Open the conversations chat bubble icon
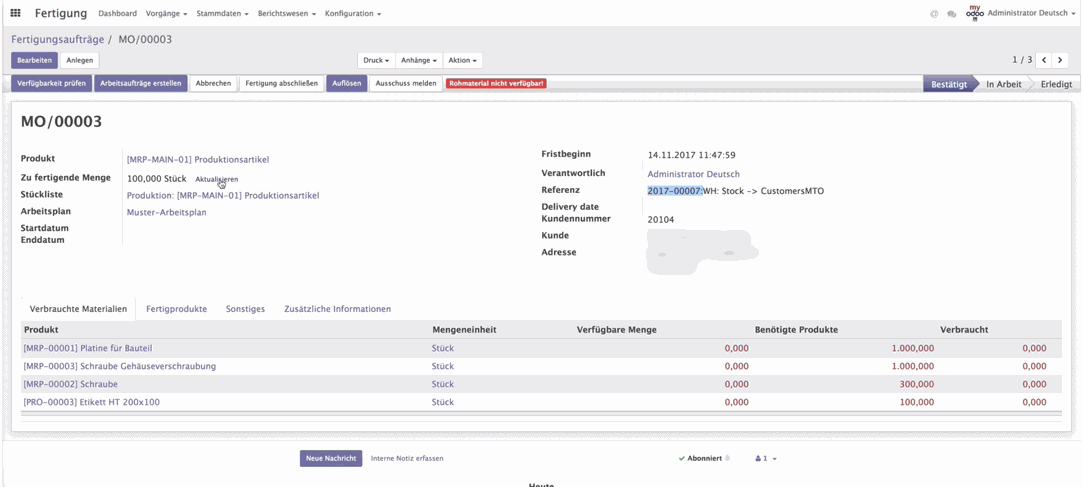1083x487 pixels. click(952, 14)
